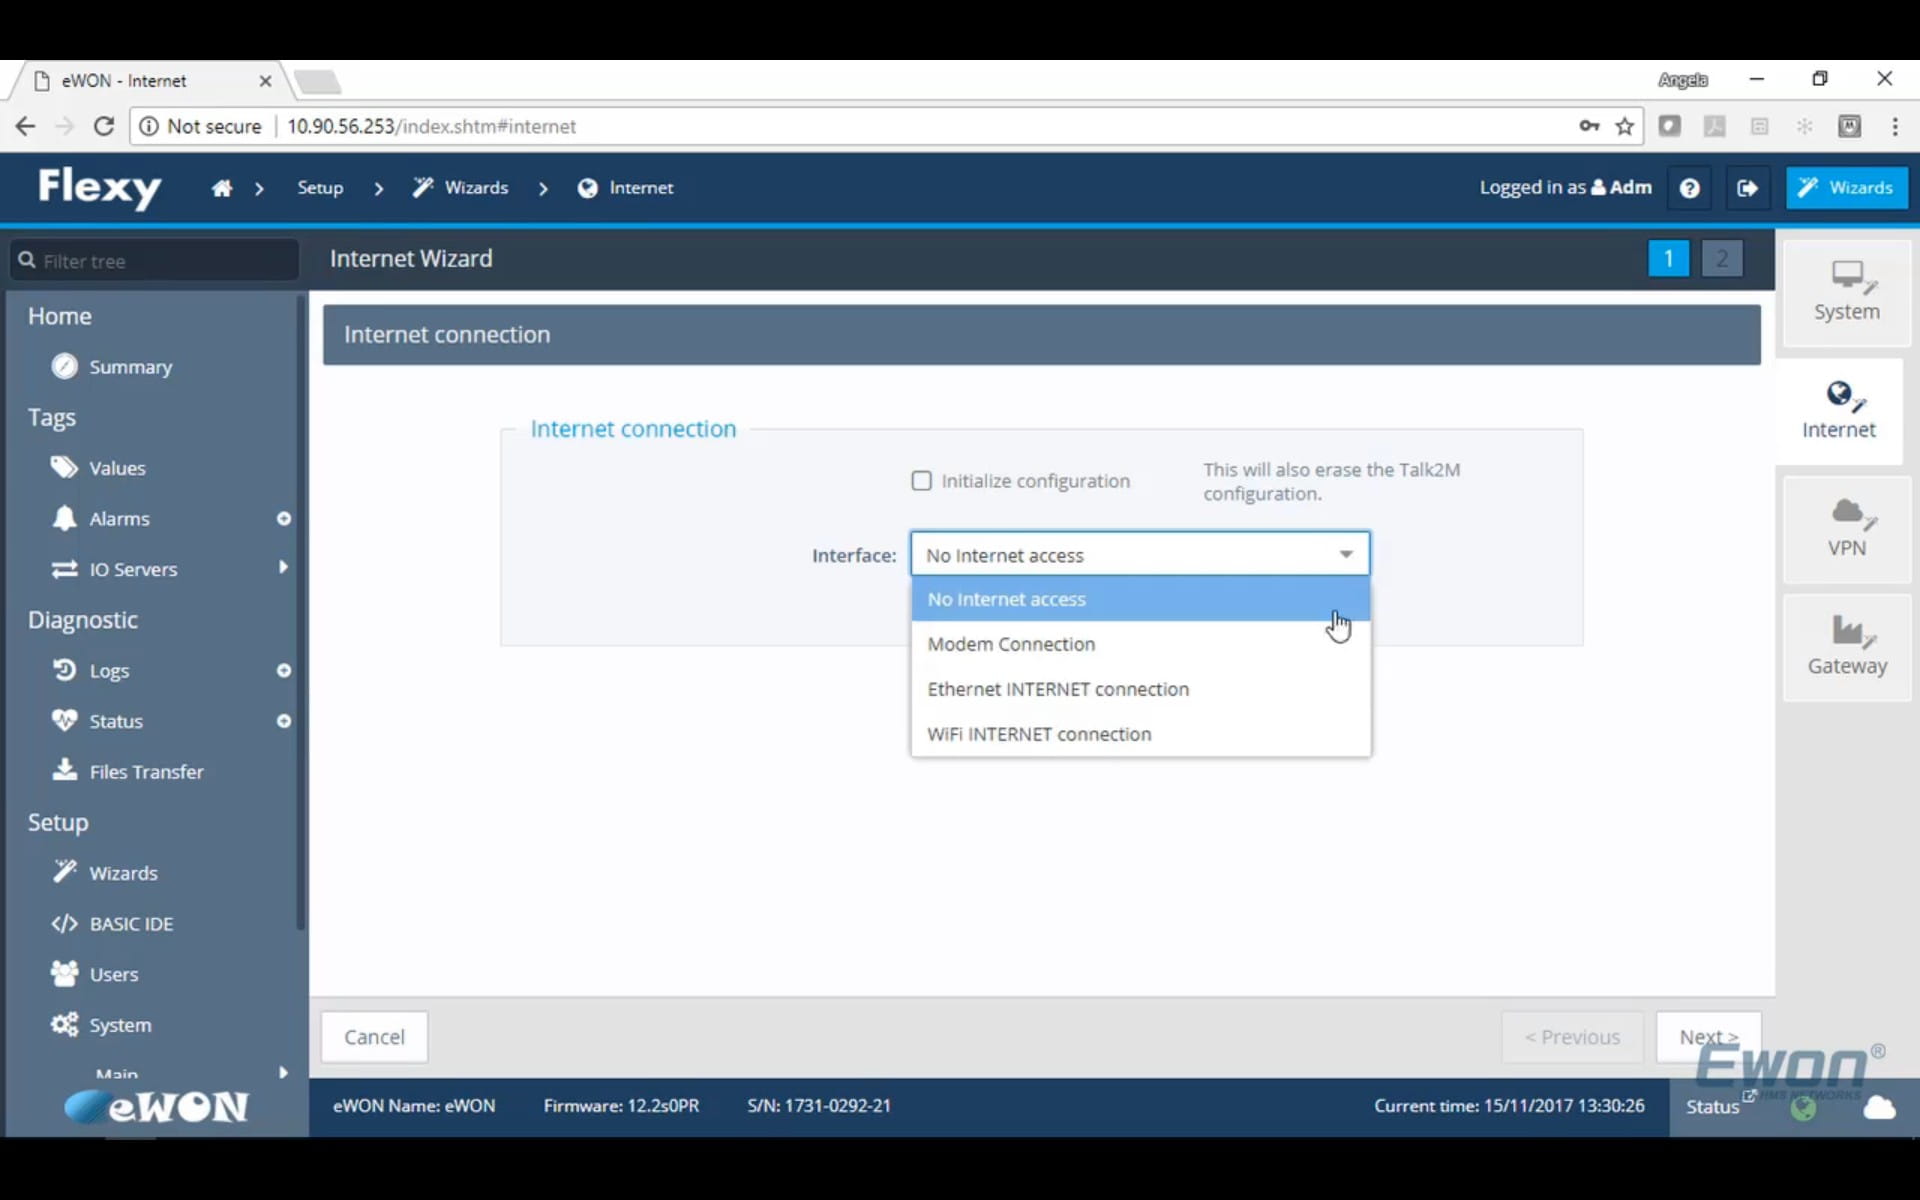The image size is (1920, 1200).
Task: Expand the Status submenu circle
Action: pos(284,721)
